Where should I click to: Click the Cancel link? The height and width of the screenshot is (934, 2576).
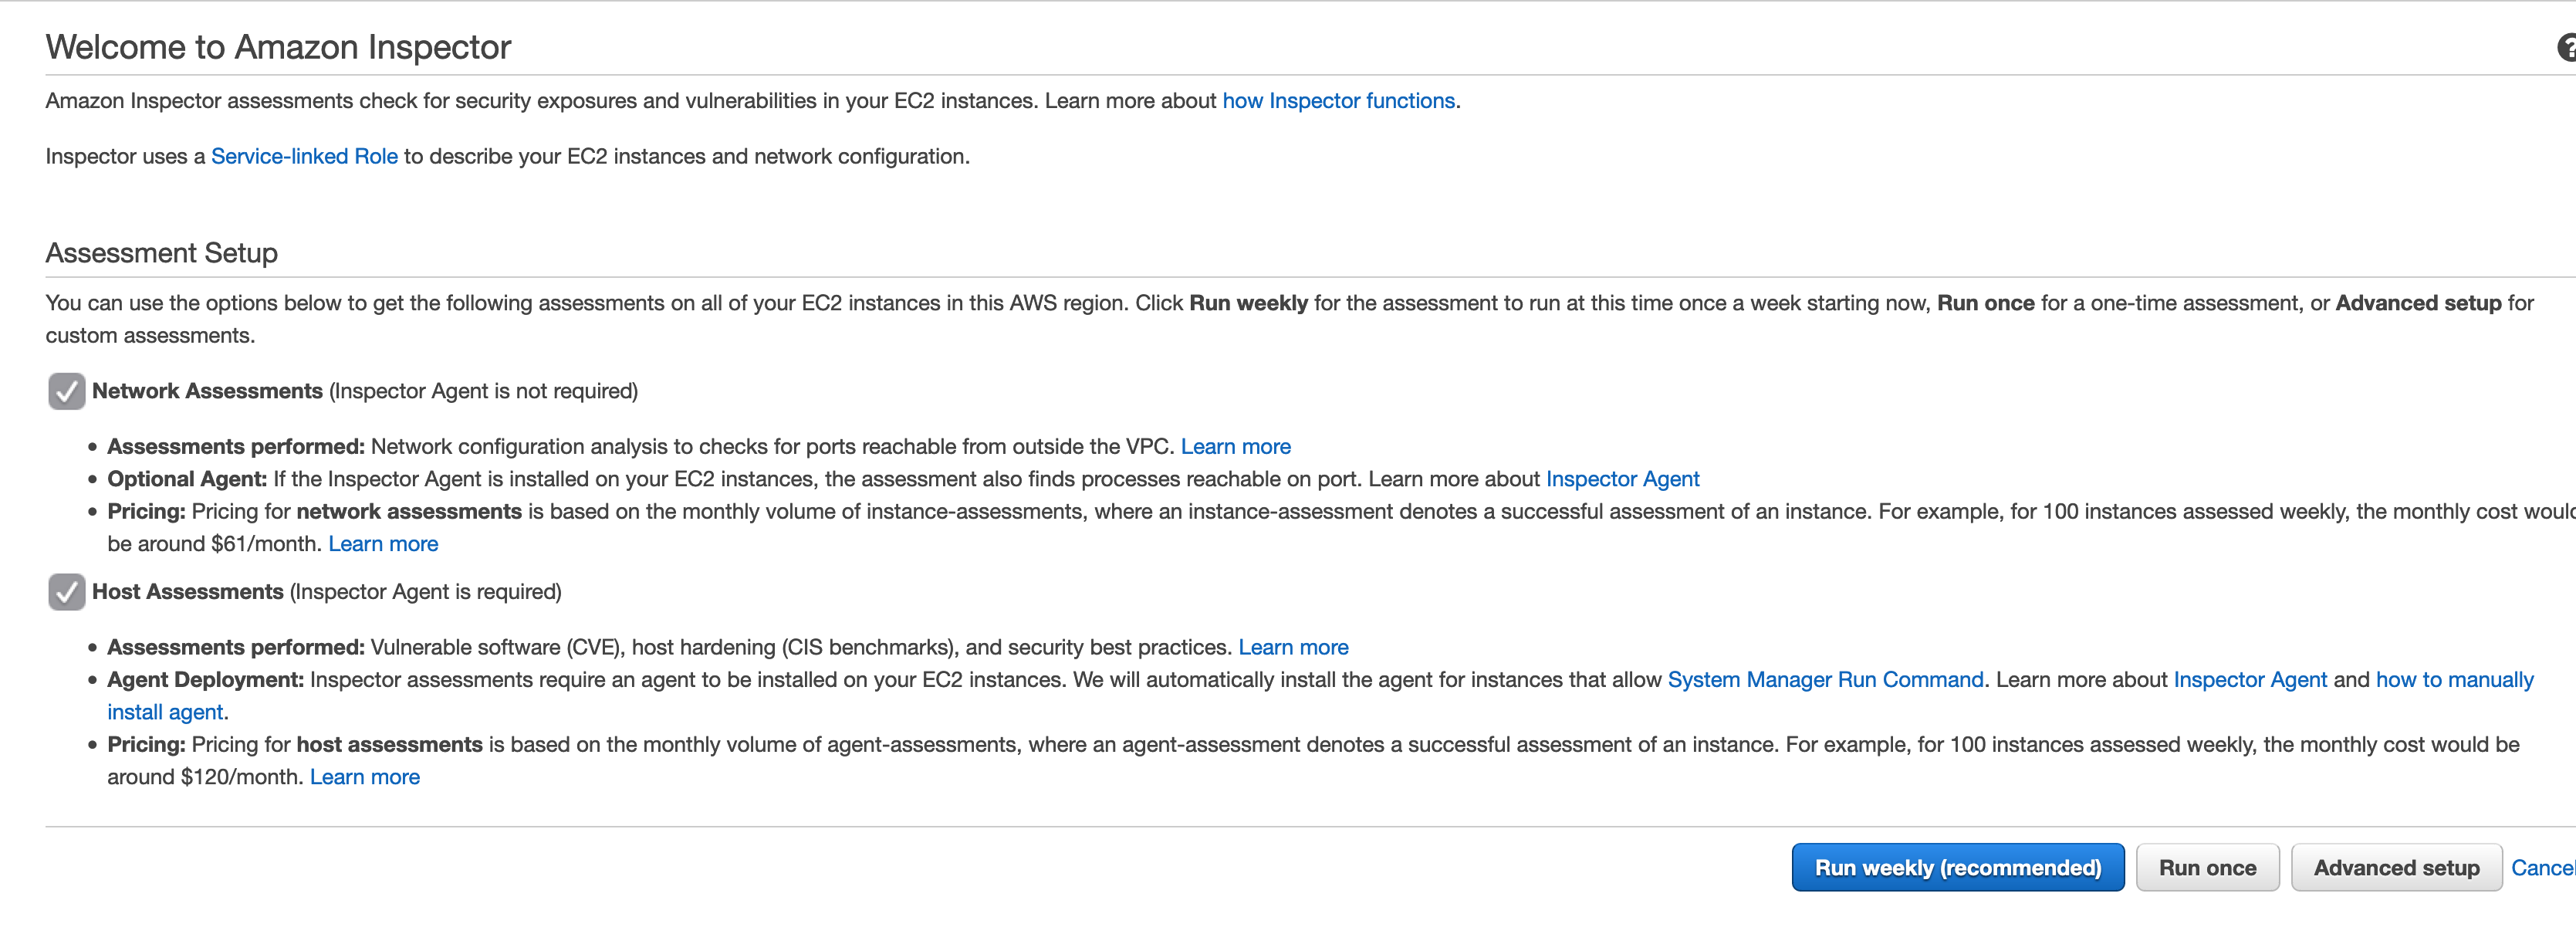(2542, 867)
